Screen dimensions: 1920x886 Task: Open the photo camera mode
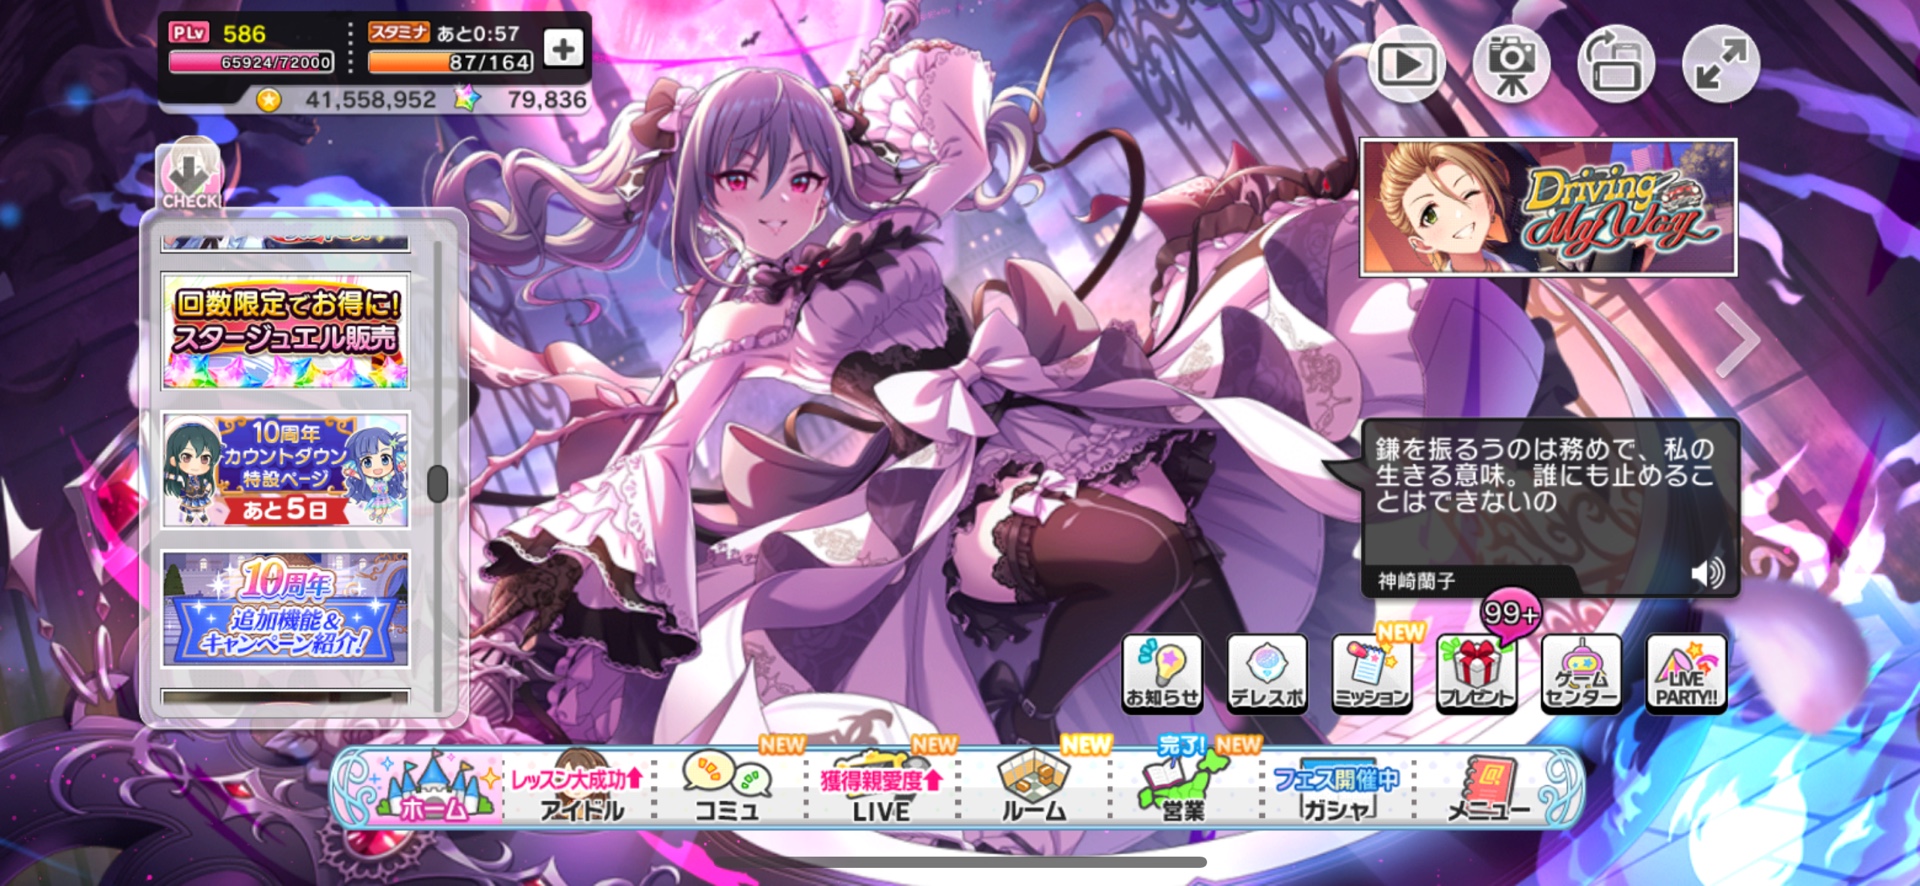pos(1511,64)
